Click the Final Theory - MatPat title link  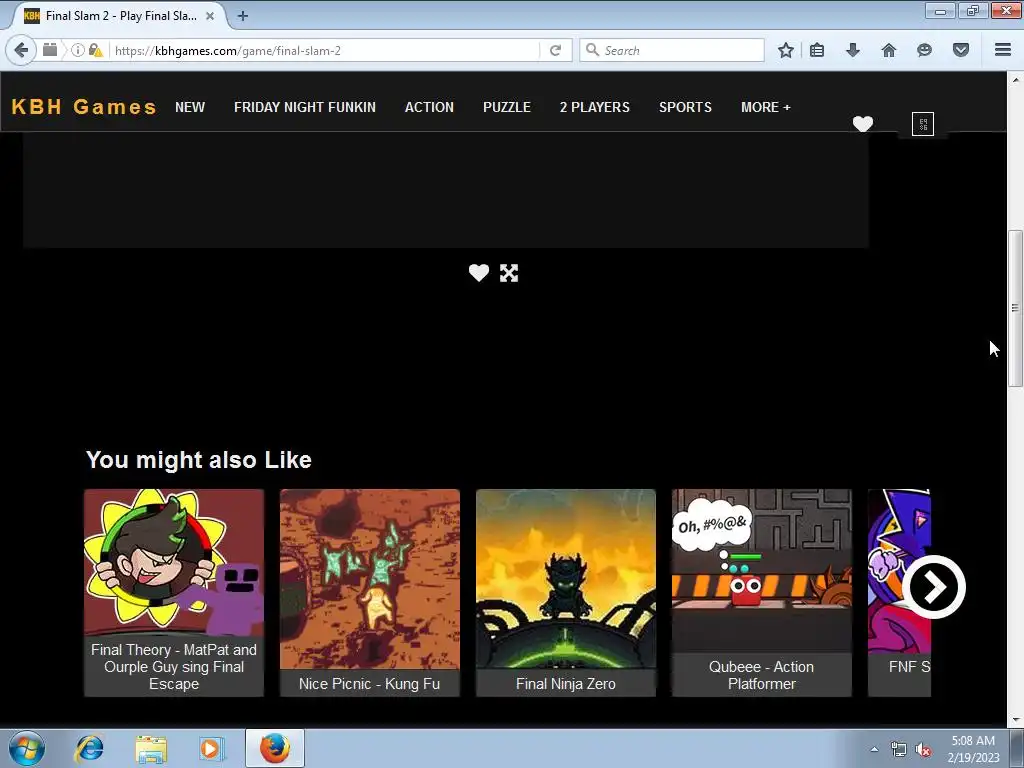pyautogui.click(x=174, y=667)
